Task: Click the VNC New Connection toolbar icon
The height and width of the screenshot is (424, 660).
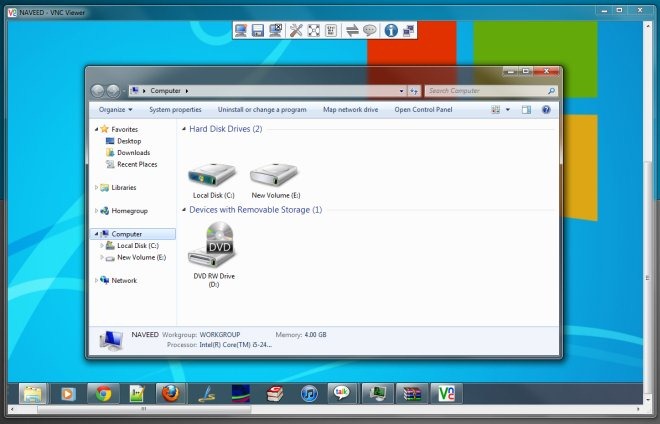Action: (x=240, y=30)
